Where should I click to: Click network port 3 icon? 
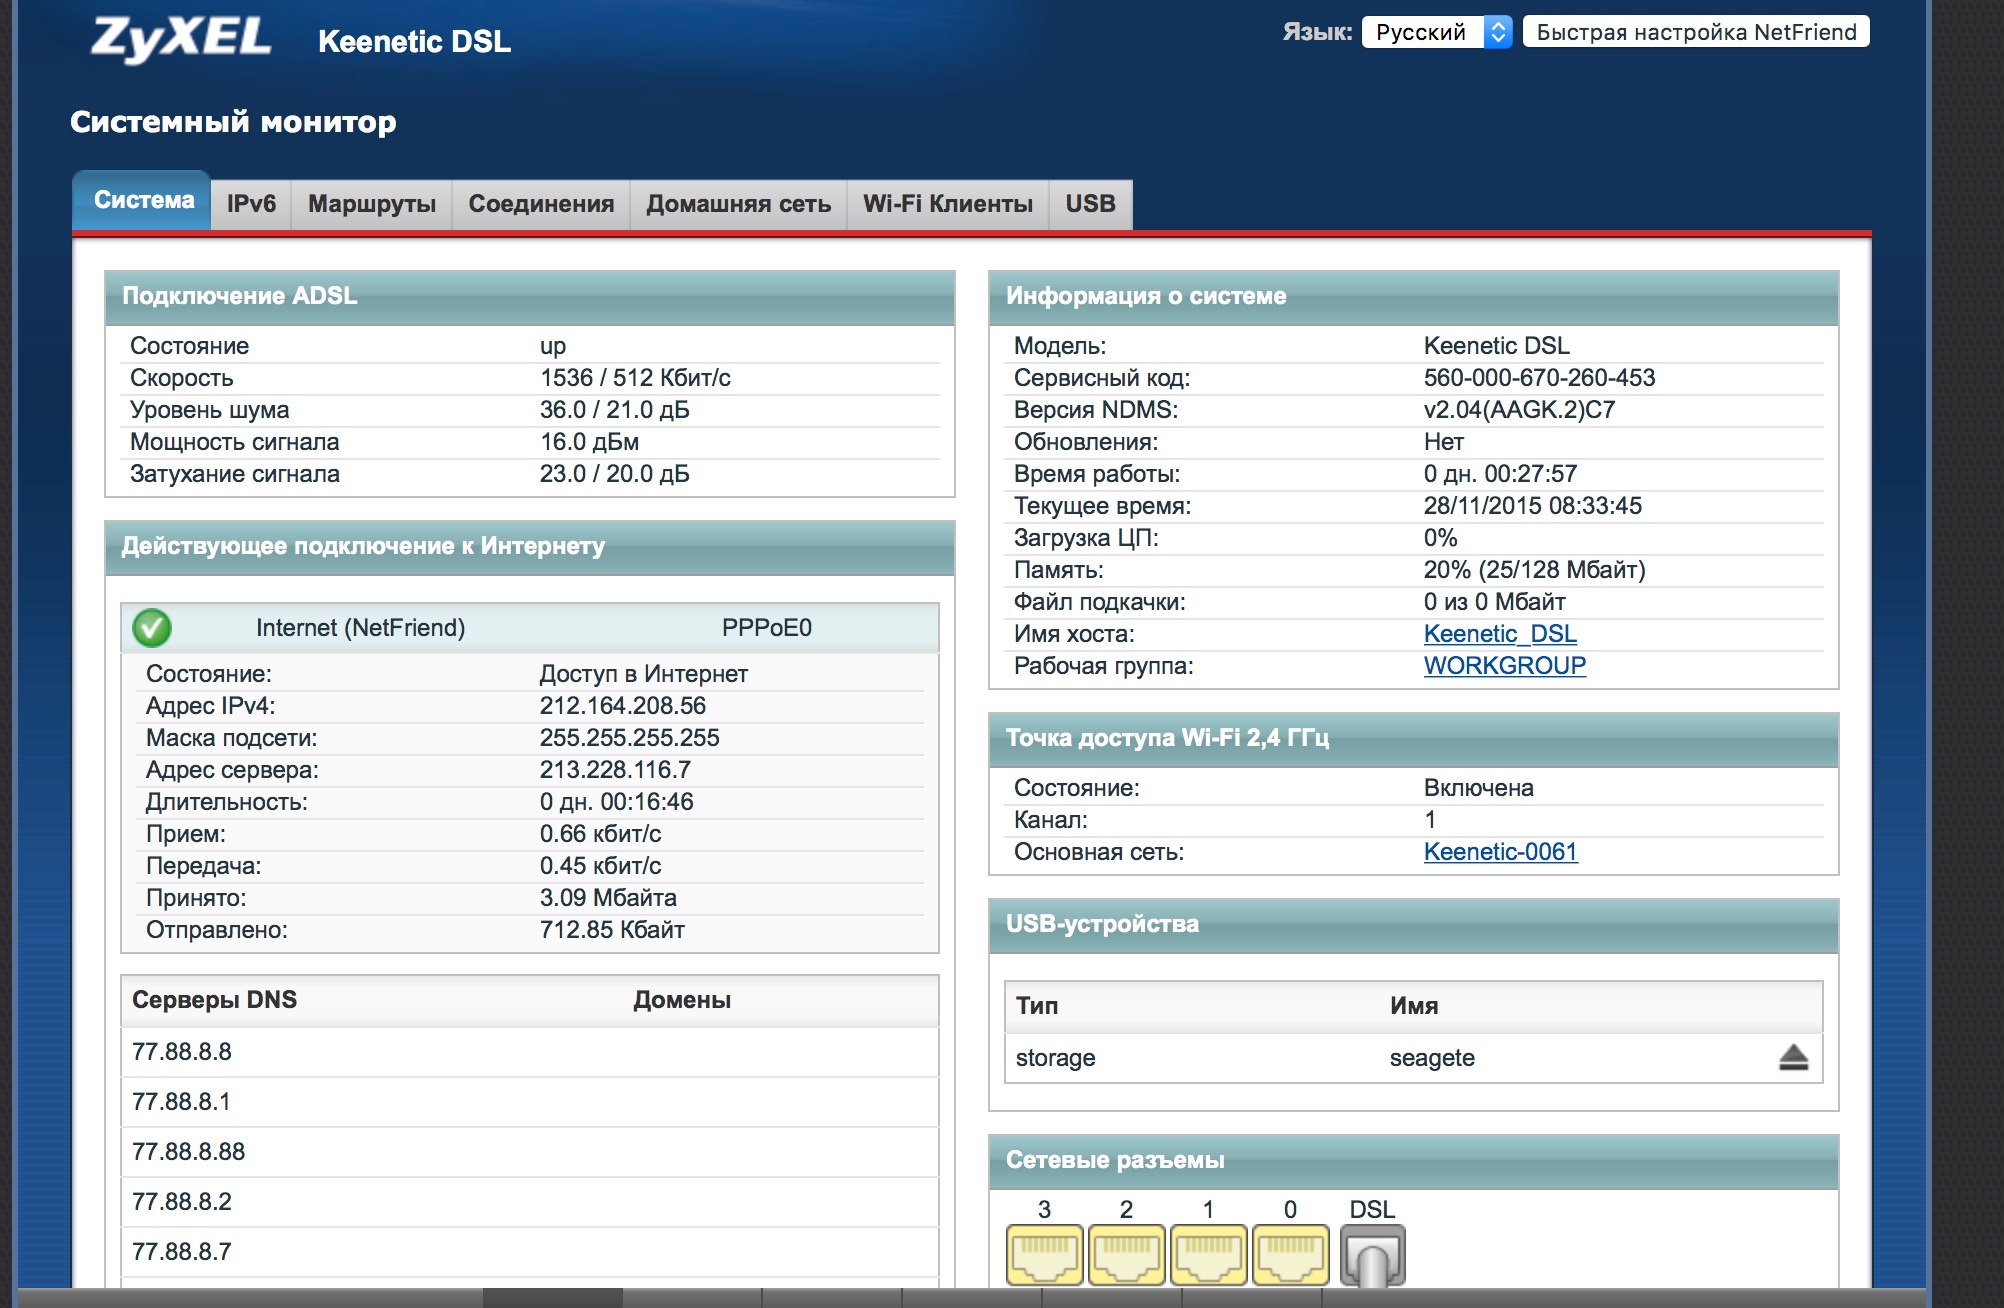pyautogui.click(x=1044, y=1255)
